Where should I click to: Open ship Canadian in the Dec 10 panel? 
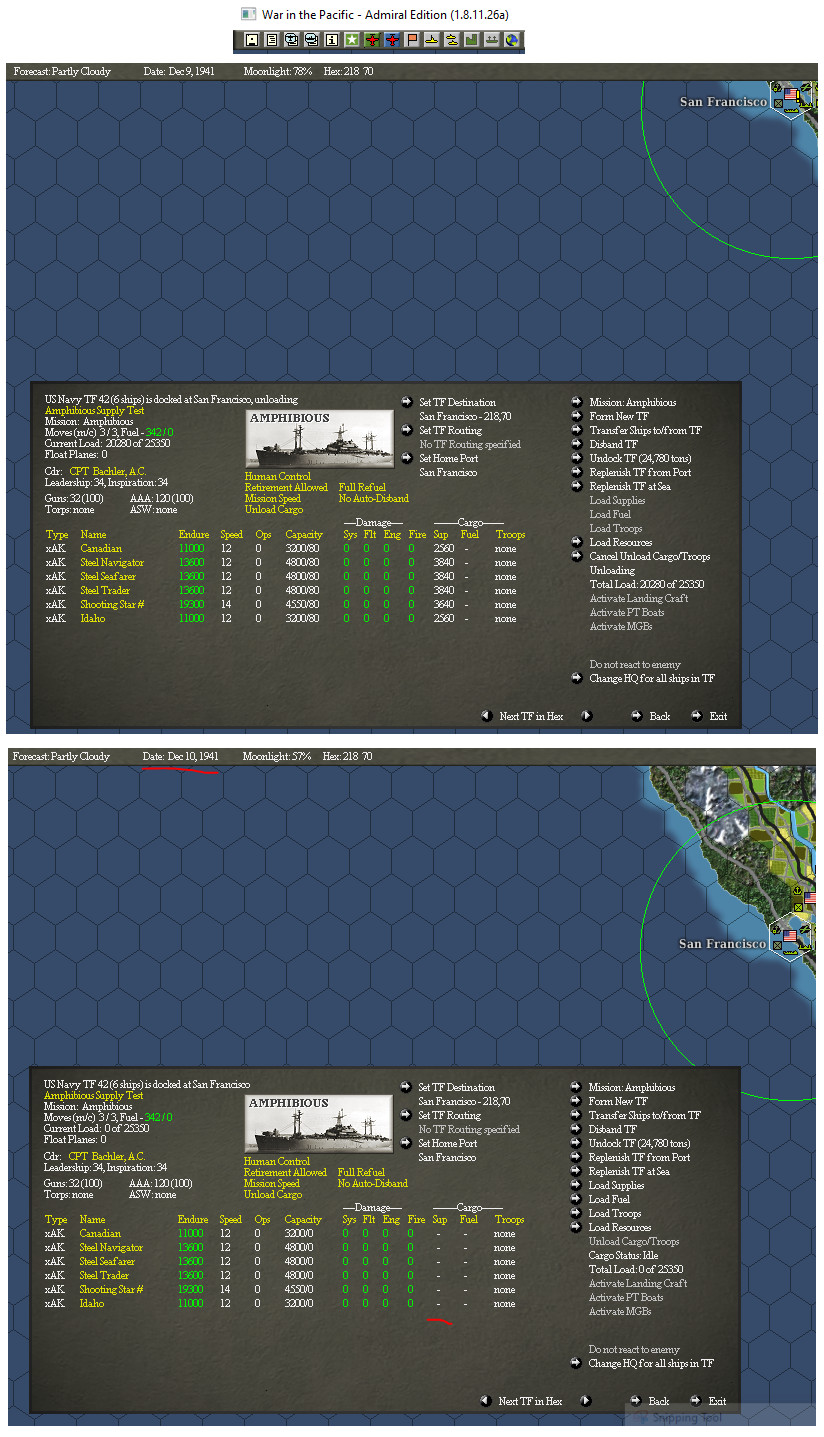pyautogui.click(x=101, y=1233)
